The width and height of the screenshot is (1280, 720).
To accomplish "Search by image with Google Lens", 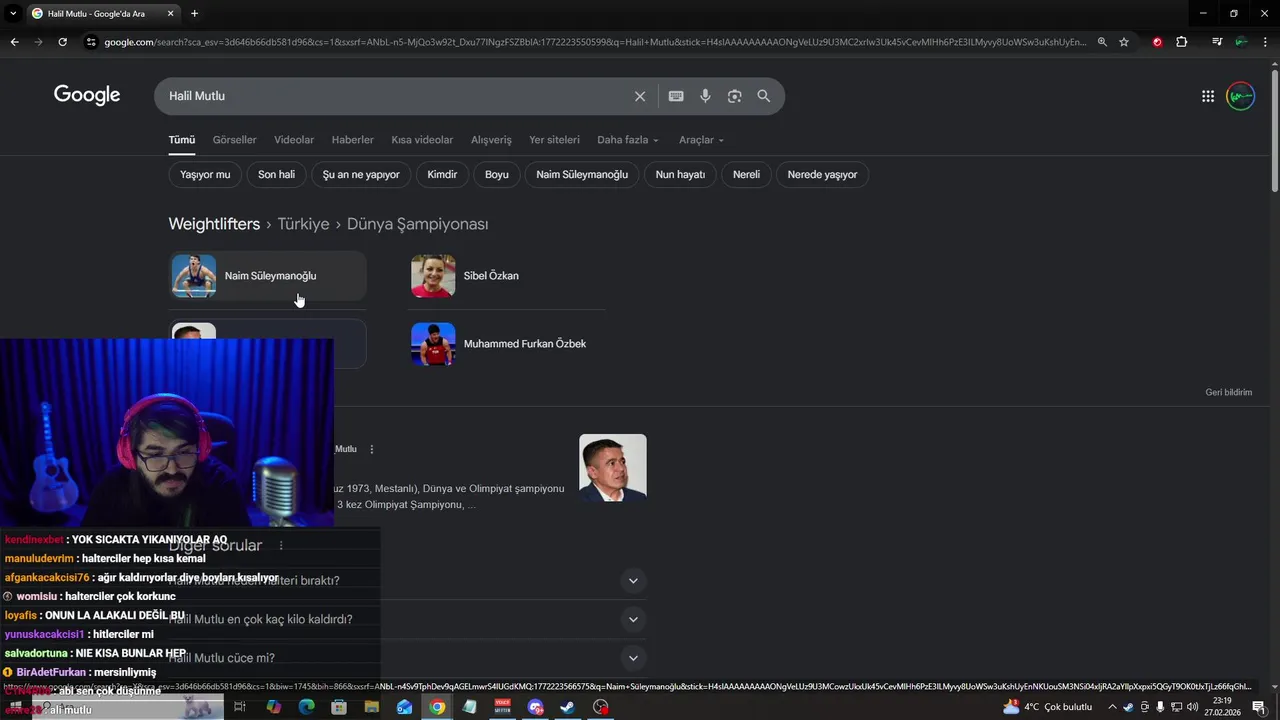I will [735, 96].
